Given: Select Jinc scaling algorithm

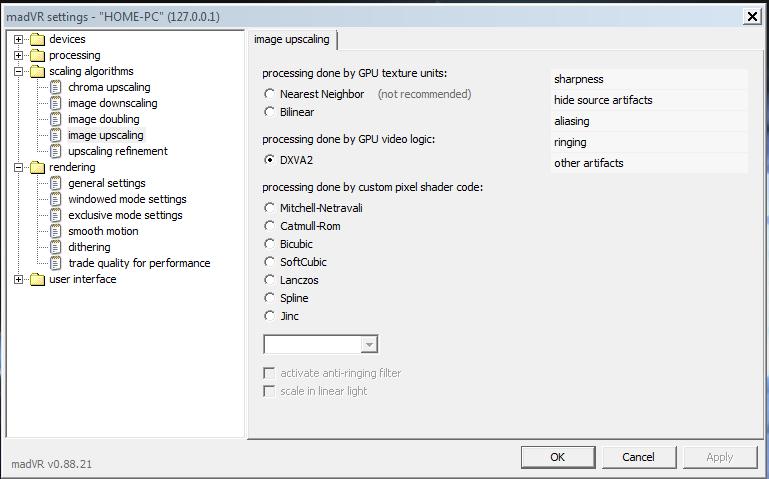Looking at the screenshot, I should pyautogui.click(x=269, y=316).
